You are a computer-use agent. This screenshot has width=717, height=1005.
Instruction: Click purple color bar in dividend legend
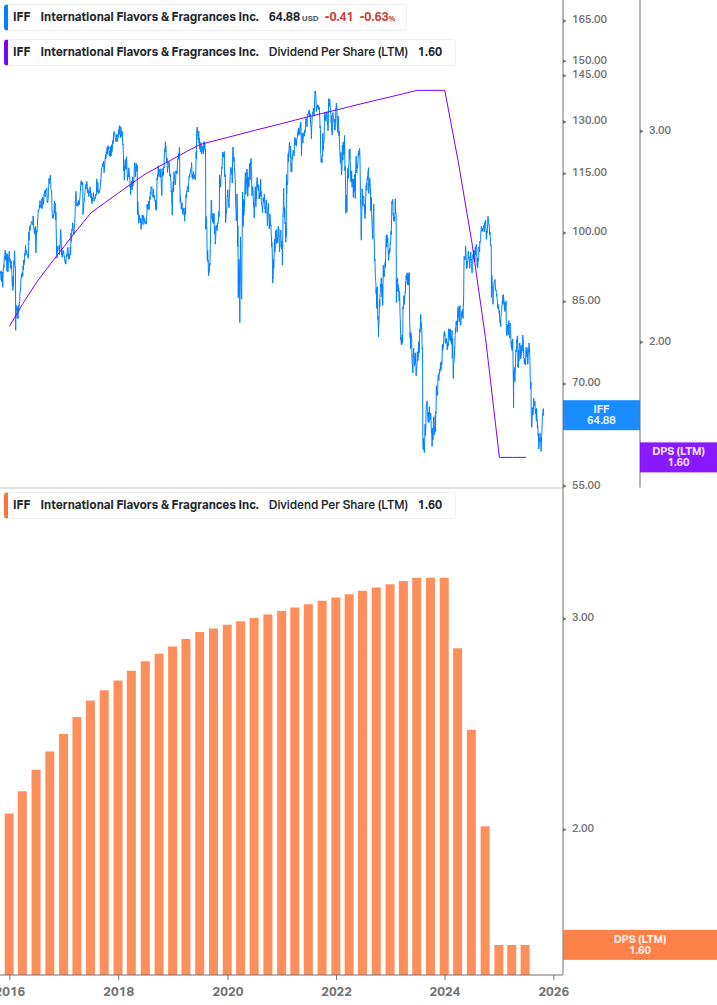tap(6, 52)
